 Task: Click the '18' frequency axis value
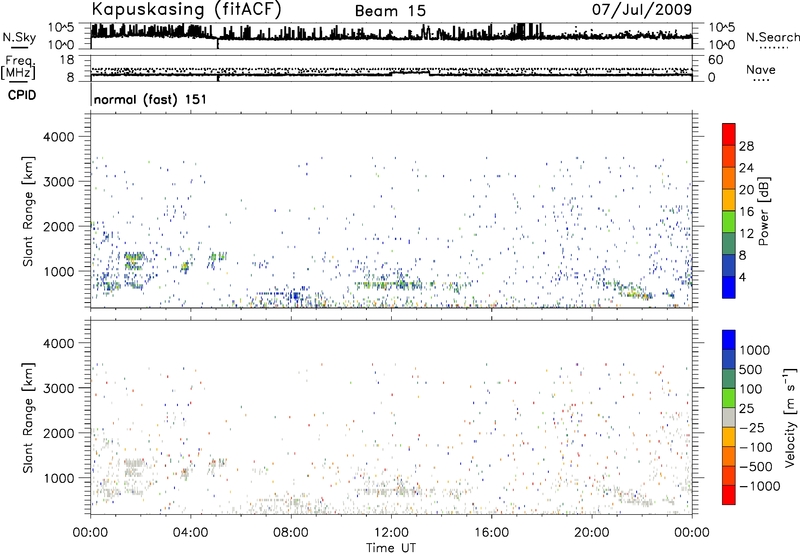click(67, 60)
